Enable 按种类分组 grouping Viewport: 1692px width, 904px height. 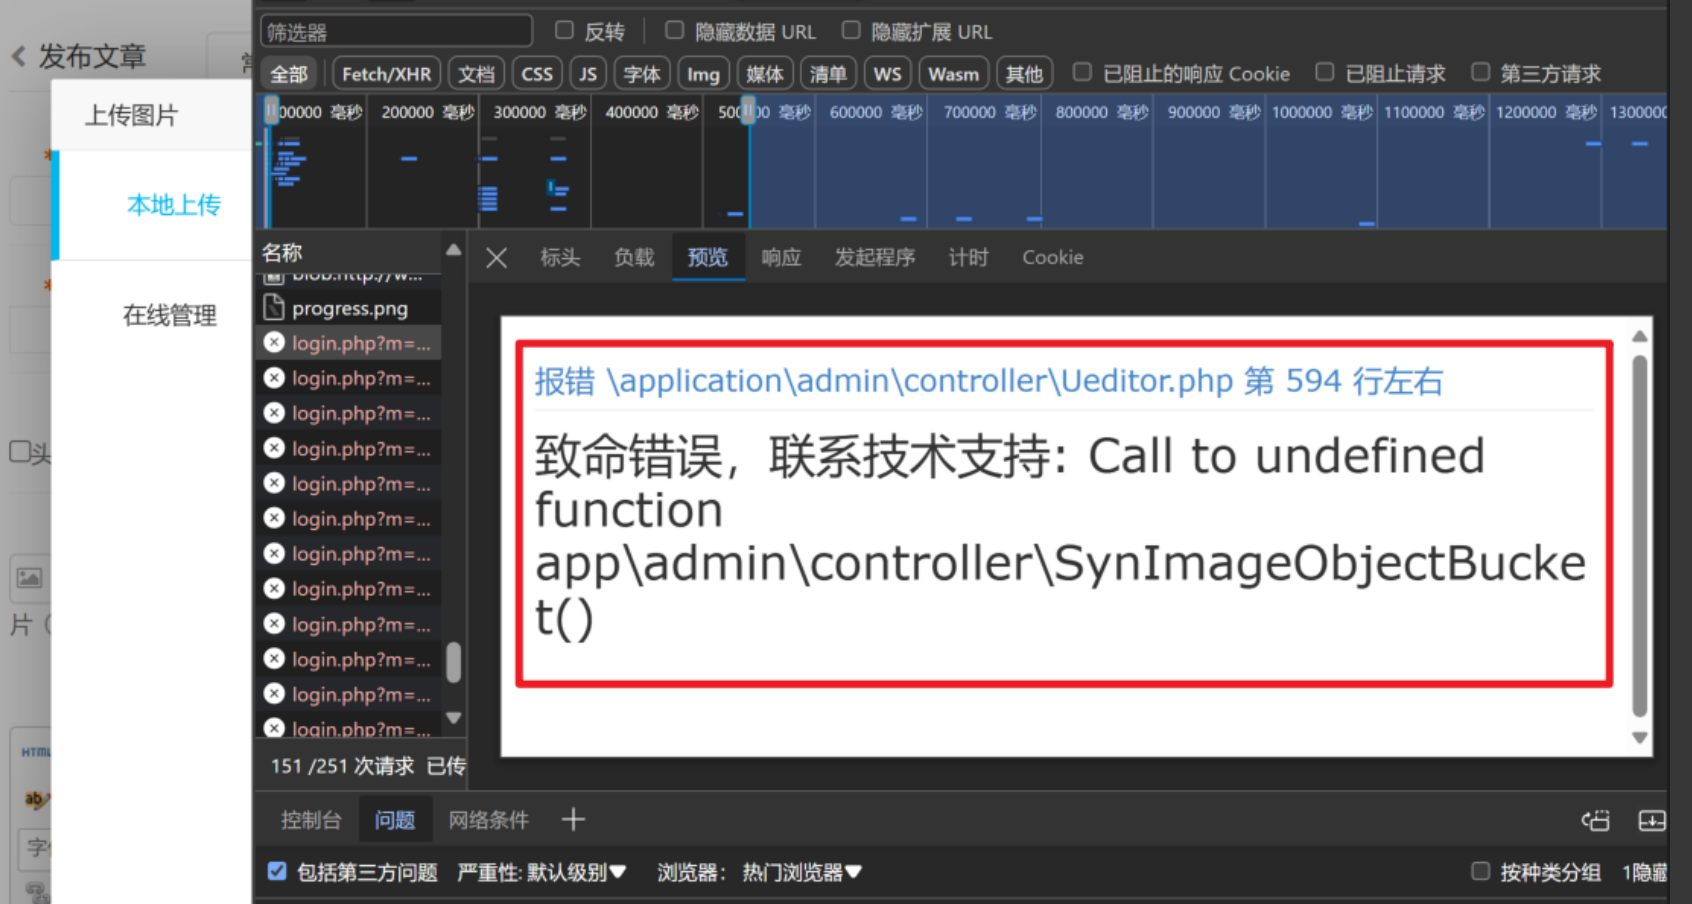pos(1481,871)
